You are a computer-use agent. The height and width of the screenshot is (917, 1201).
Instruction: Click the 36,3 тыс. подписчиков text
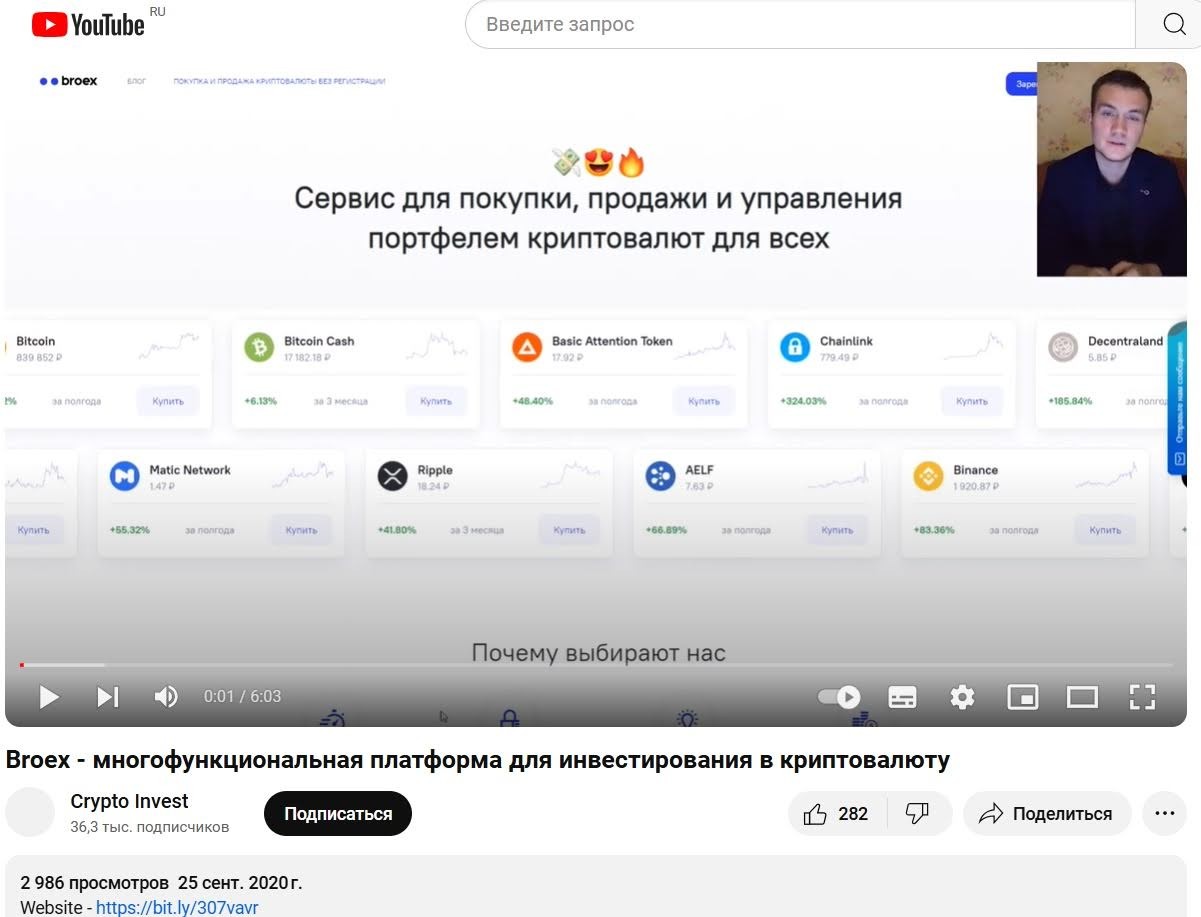150,827
